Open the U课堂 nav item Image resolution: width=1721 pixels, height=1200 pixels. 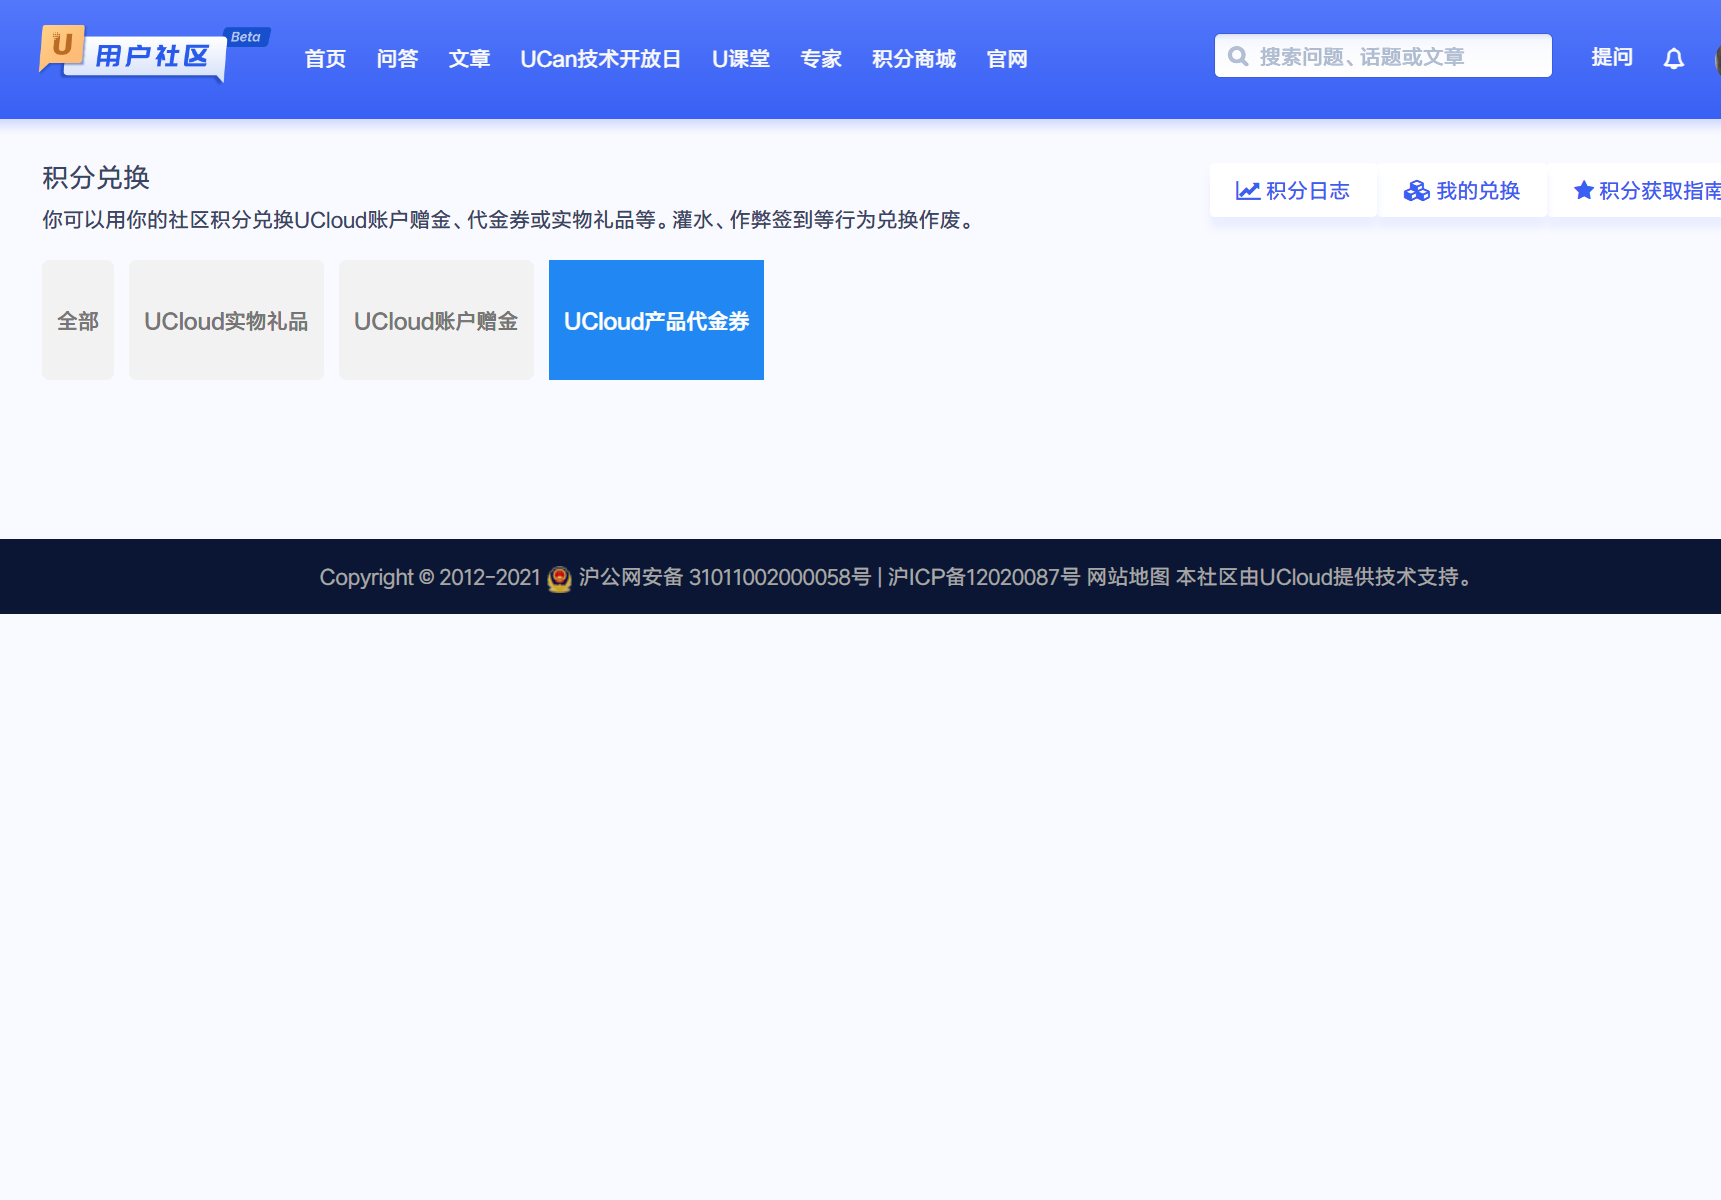(x=741, y=59)
